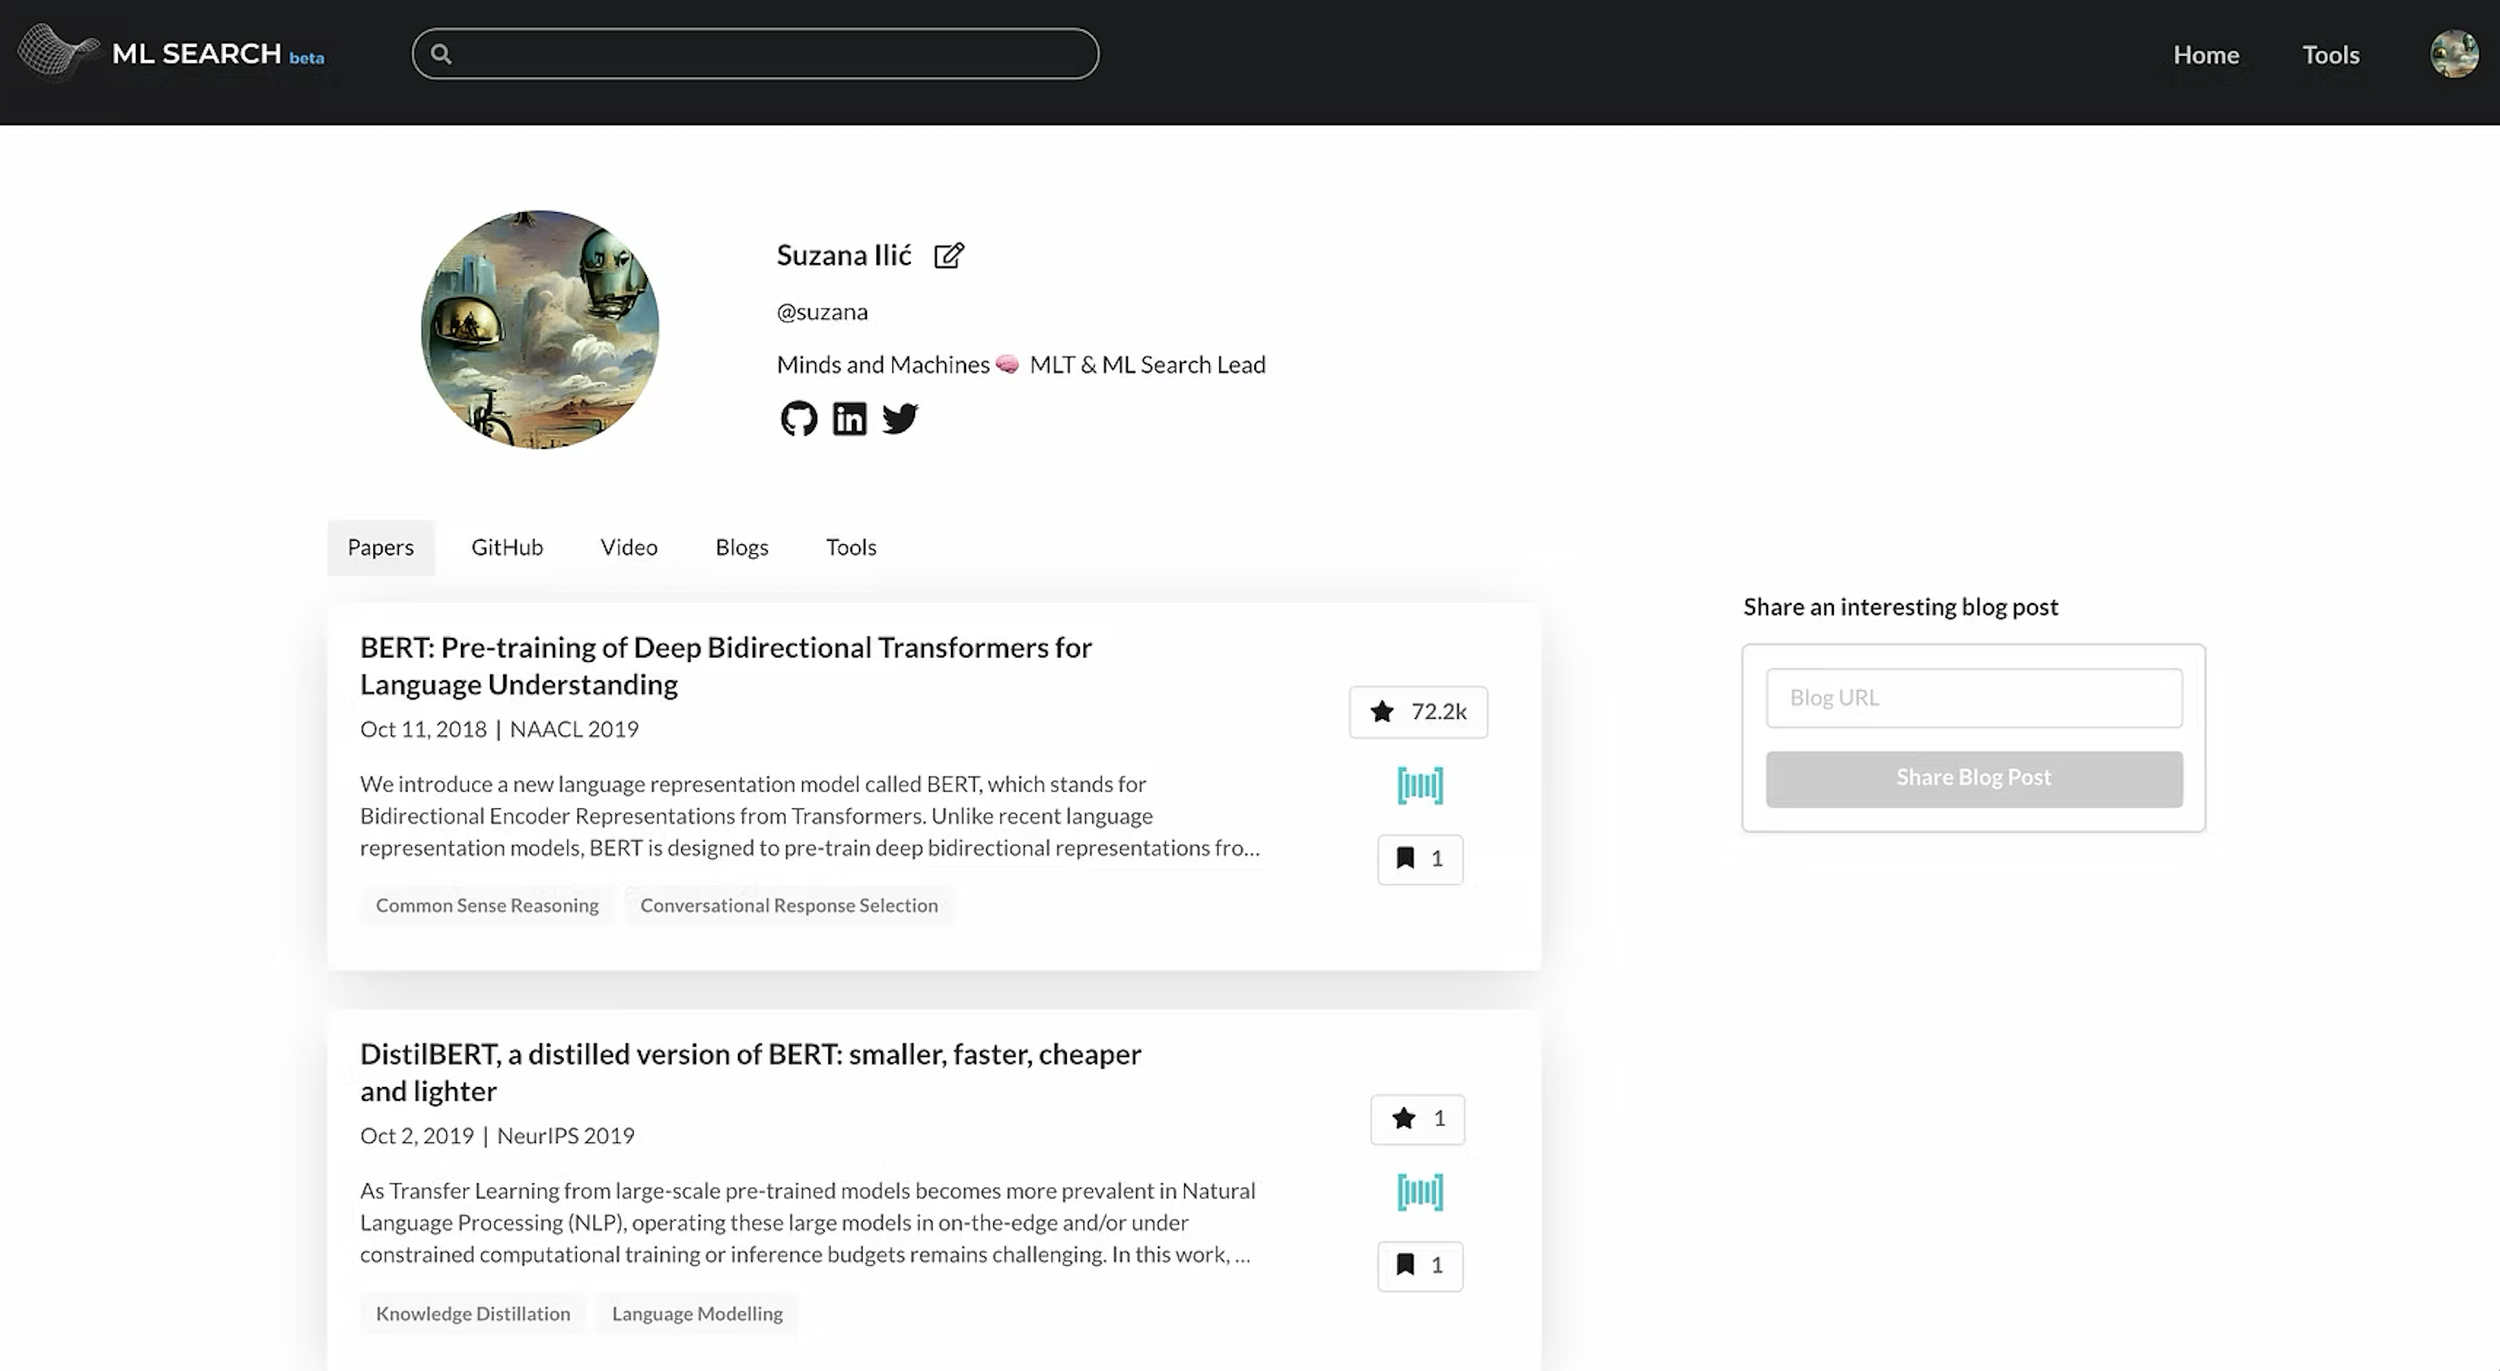Click the teal reader icon on DistilBERT paper

(1419, 1192)
